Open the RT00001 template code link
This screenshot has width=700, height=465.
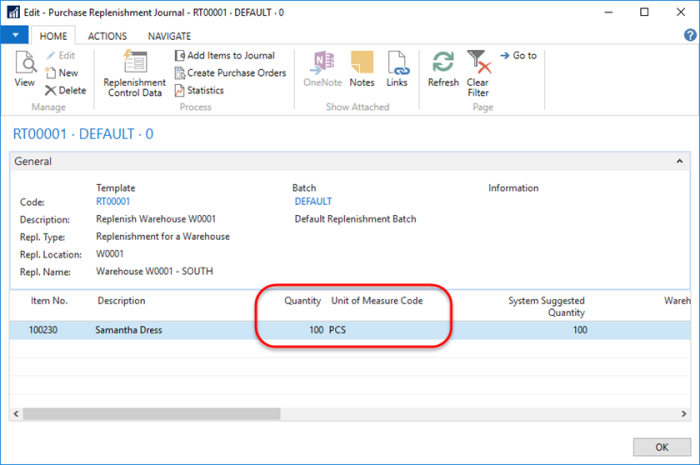tap(113, 202)
